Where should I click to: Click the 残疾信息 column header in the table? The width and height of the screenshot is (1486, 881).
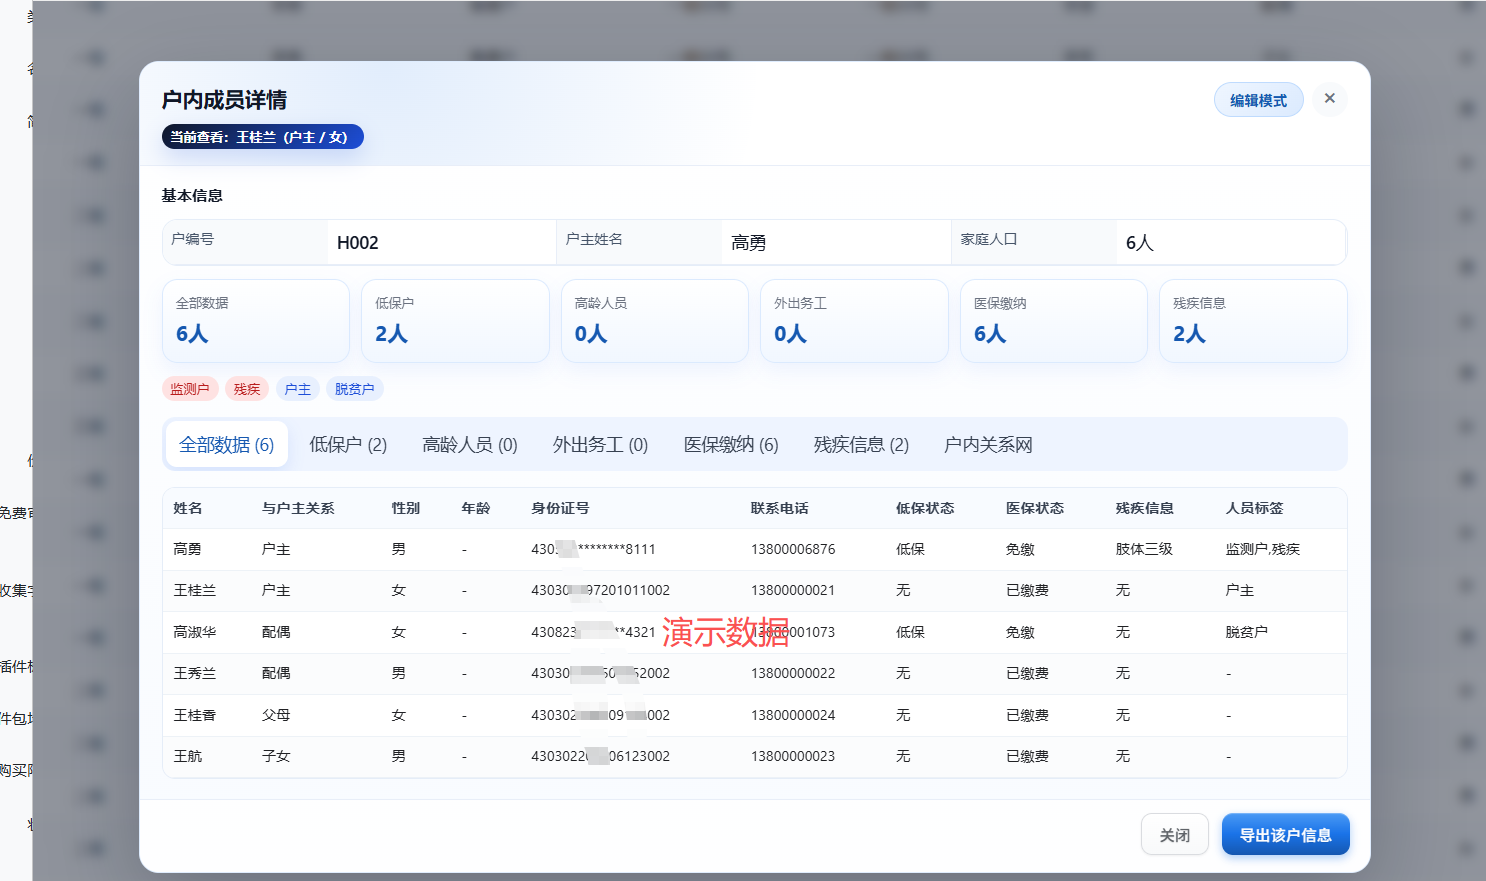point(1145,508)
